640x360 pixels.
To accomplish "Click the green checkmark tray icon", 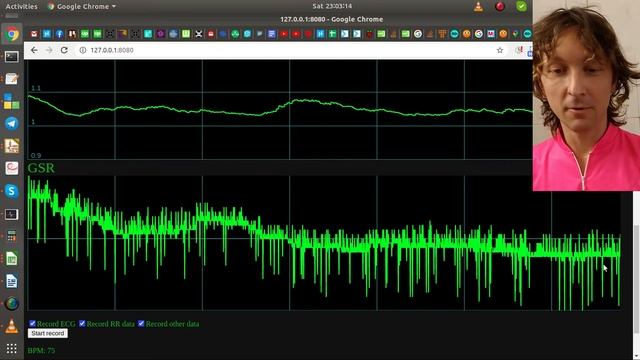I will tap(521, 6).
